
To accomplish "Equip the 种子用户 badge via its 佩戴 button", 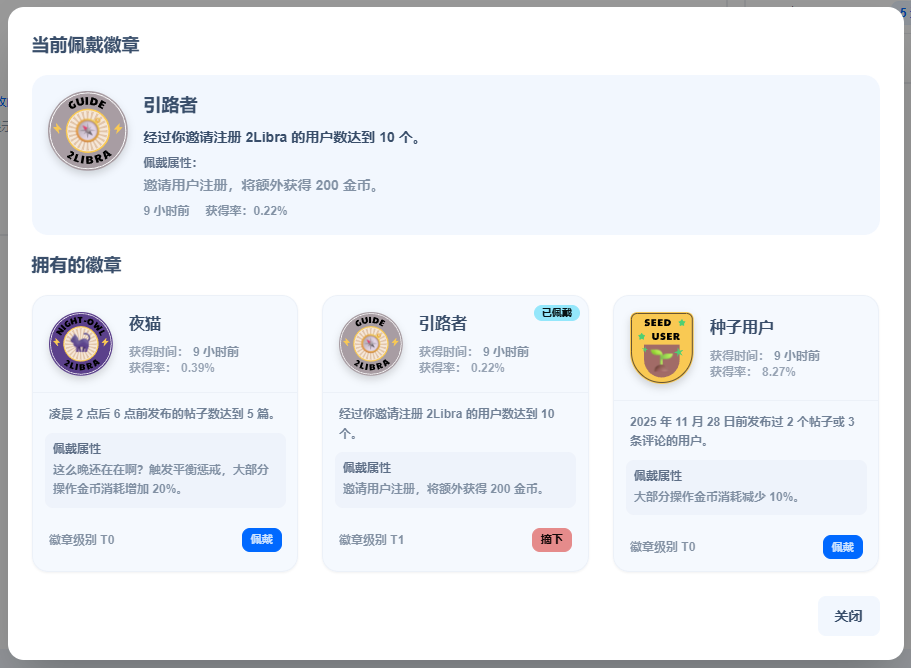I will pos(842,547).
